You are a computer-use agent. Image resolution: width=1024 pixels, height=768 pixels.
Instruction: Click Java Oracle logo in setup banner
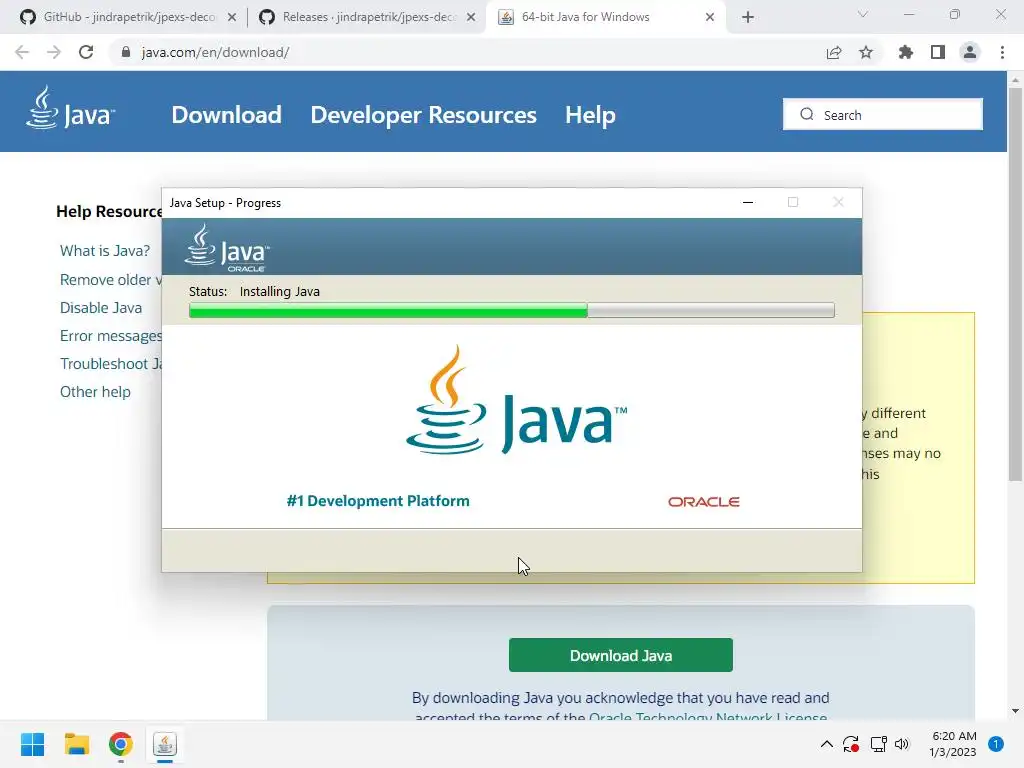coord(227,248)
